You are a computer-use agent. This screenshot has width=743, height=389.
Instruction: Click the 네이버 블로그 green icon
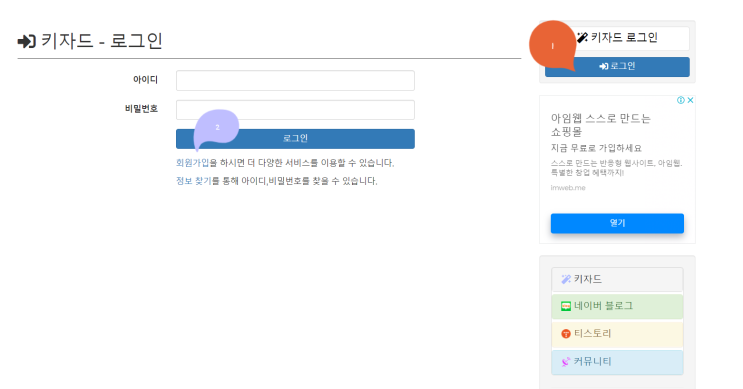566,307
